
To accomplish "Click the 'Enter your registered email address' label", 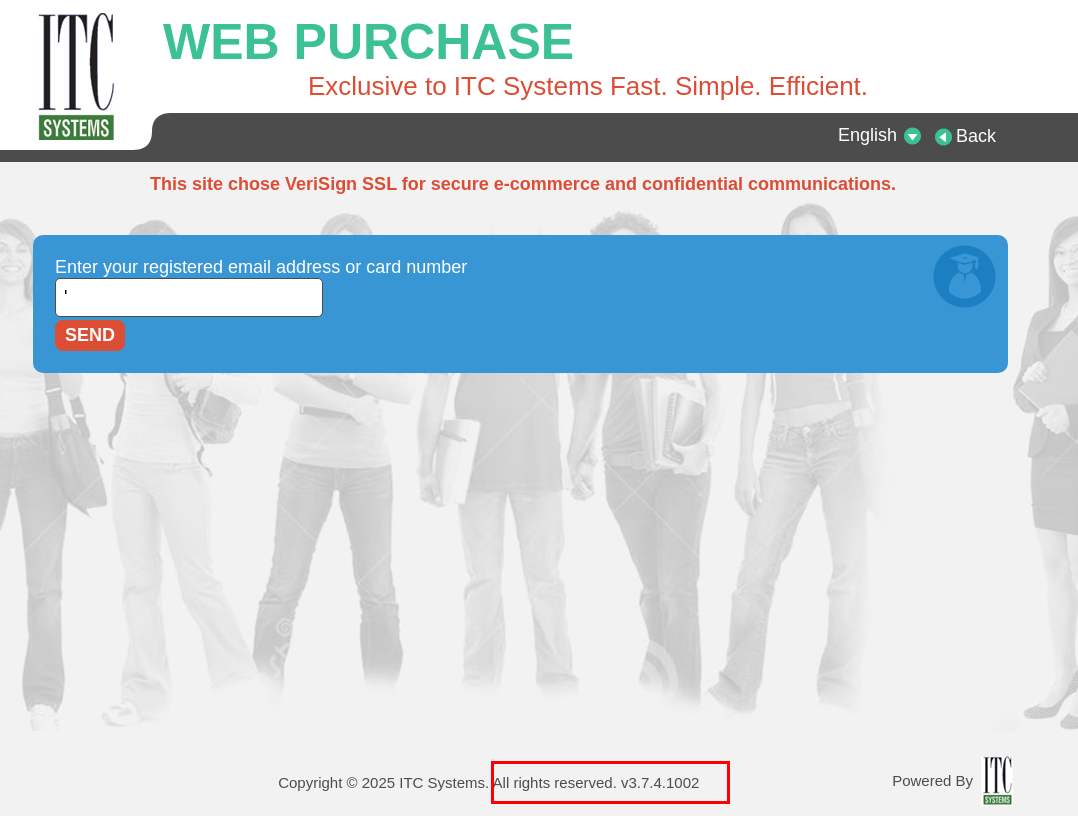I will click(x=261, y=267).
